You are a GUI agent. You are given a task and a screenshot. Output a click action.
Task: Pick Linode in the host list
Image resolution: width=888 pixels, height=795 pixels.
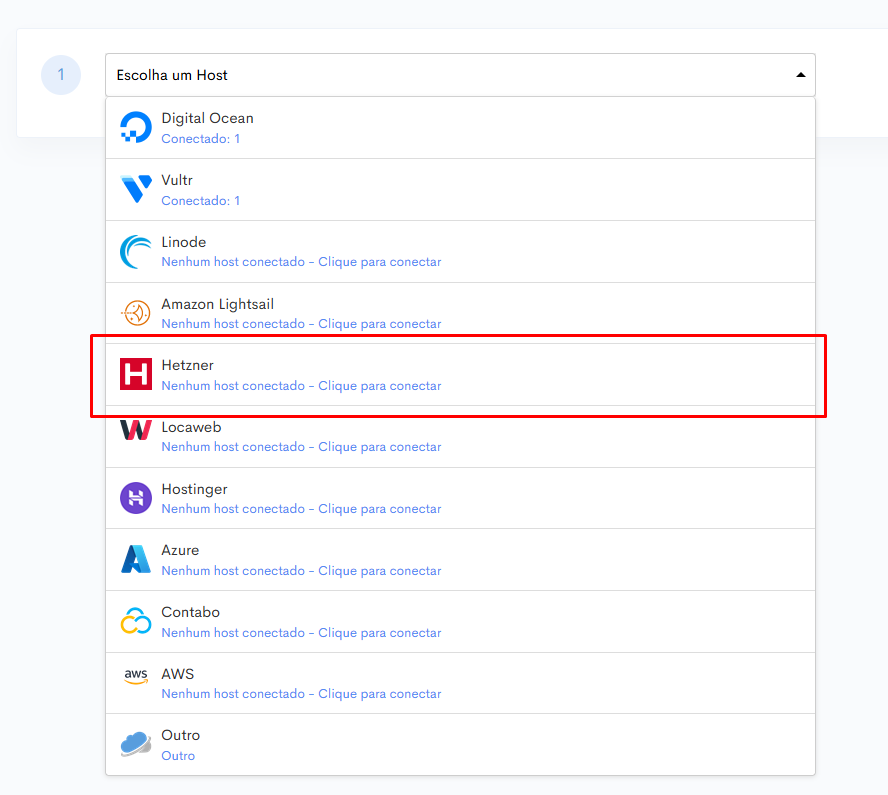pos(183,242)
